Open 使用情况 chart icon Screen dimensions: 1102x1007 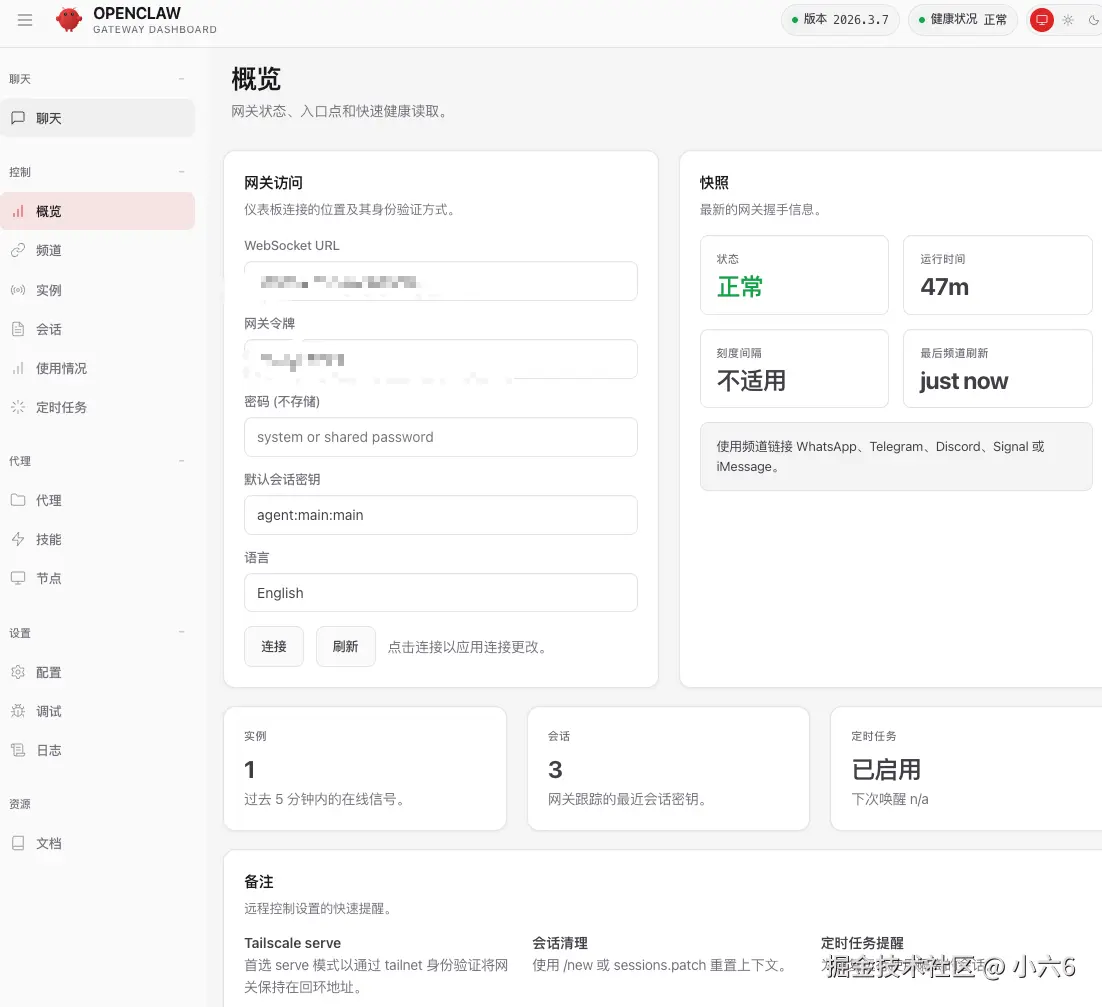coord(18,368)
